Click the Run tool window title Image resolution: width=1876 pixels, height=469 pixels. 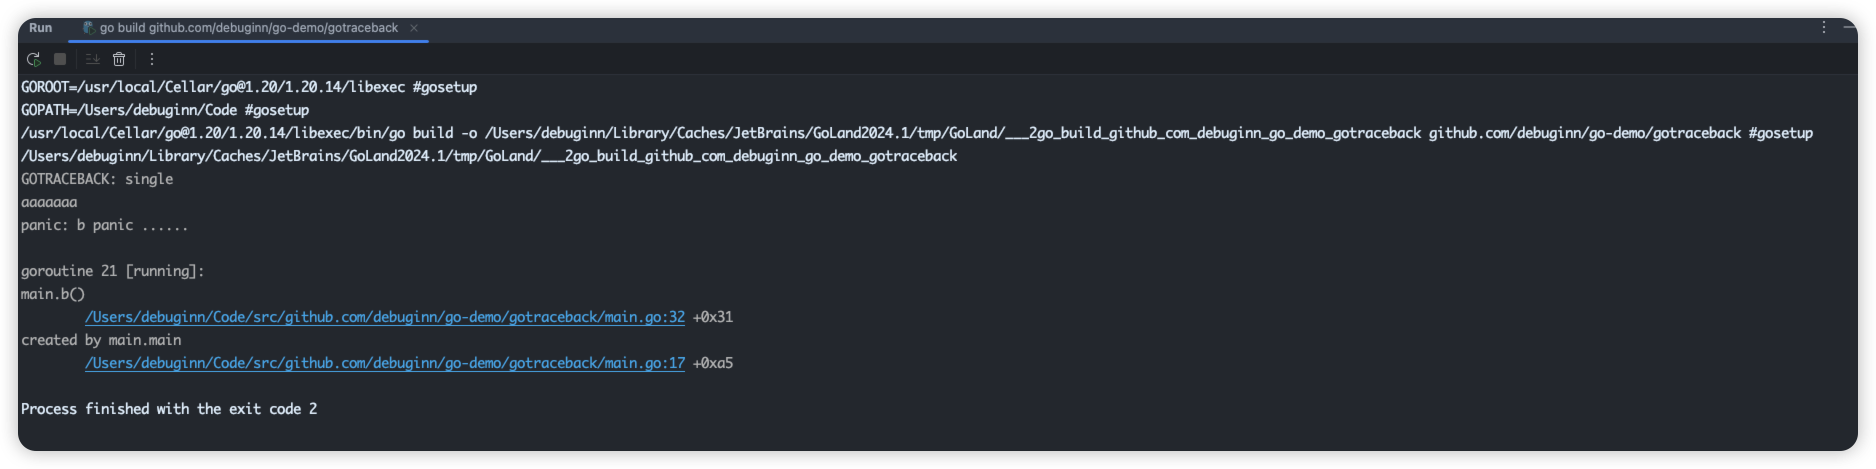coord(41,28)
